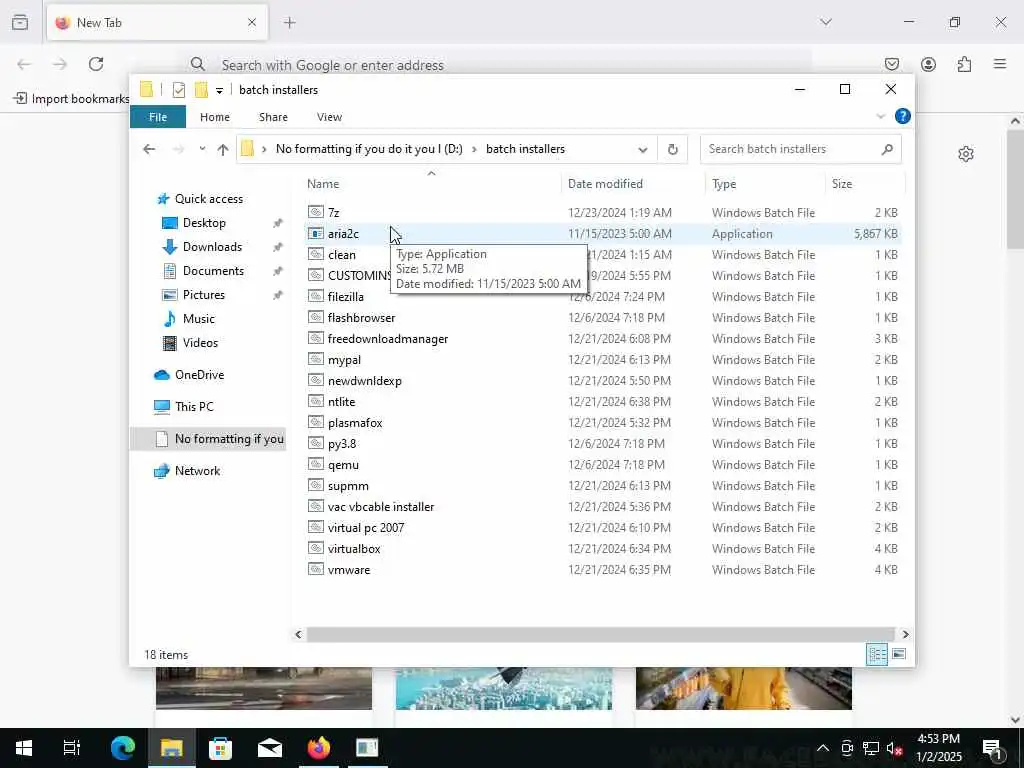The height and width of the screenshot is (768, 1024).
Task: Switch to details view layout icon
Action: (876, 654)
